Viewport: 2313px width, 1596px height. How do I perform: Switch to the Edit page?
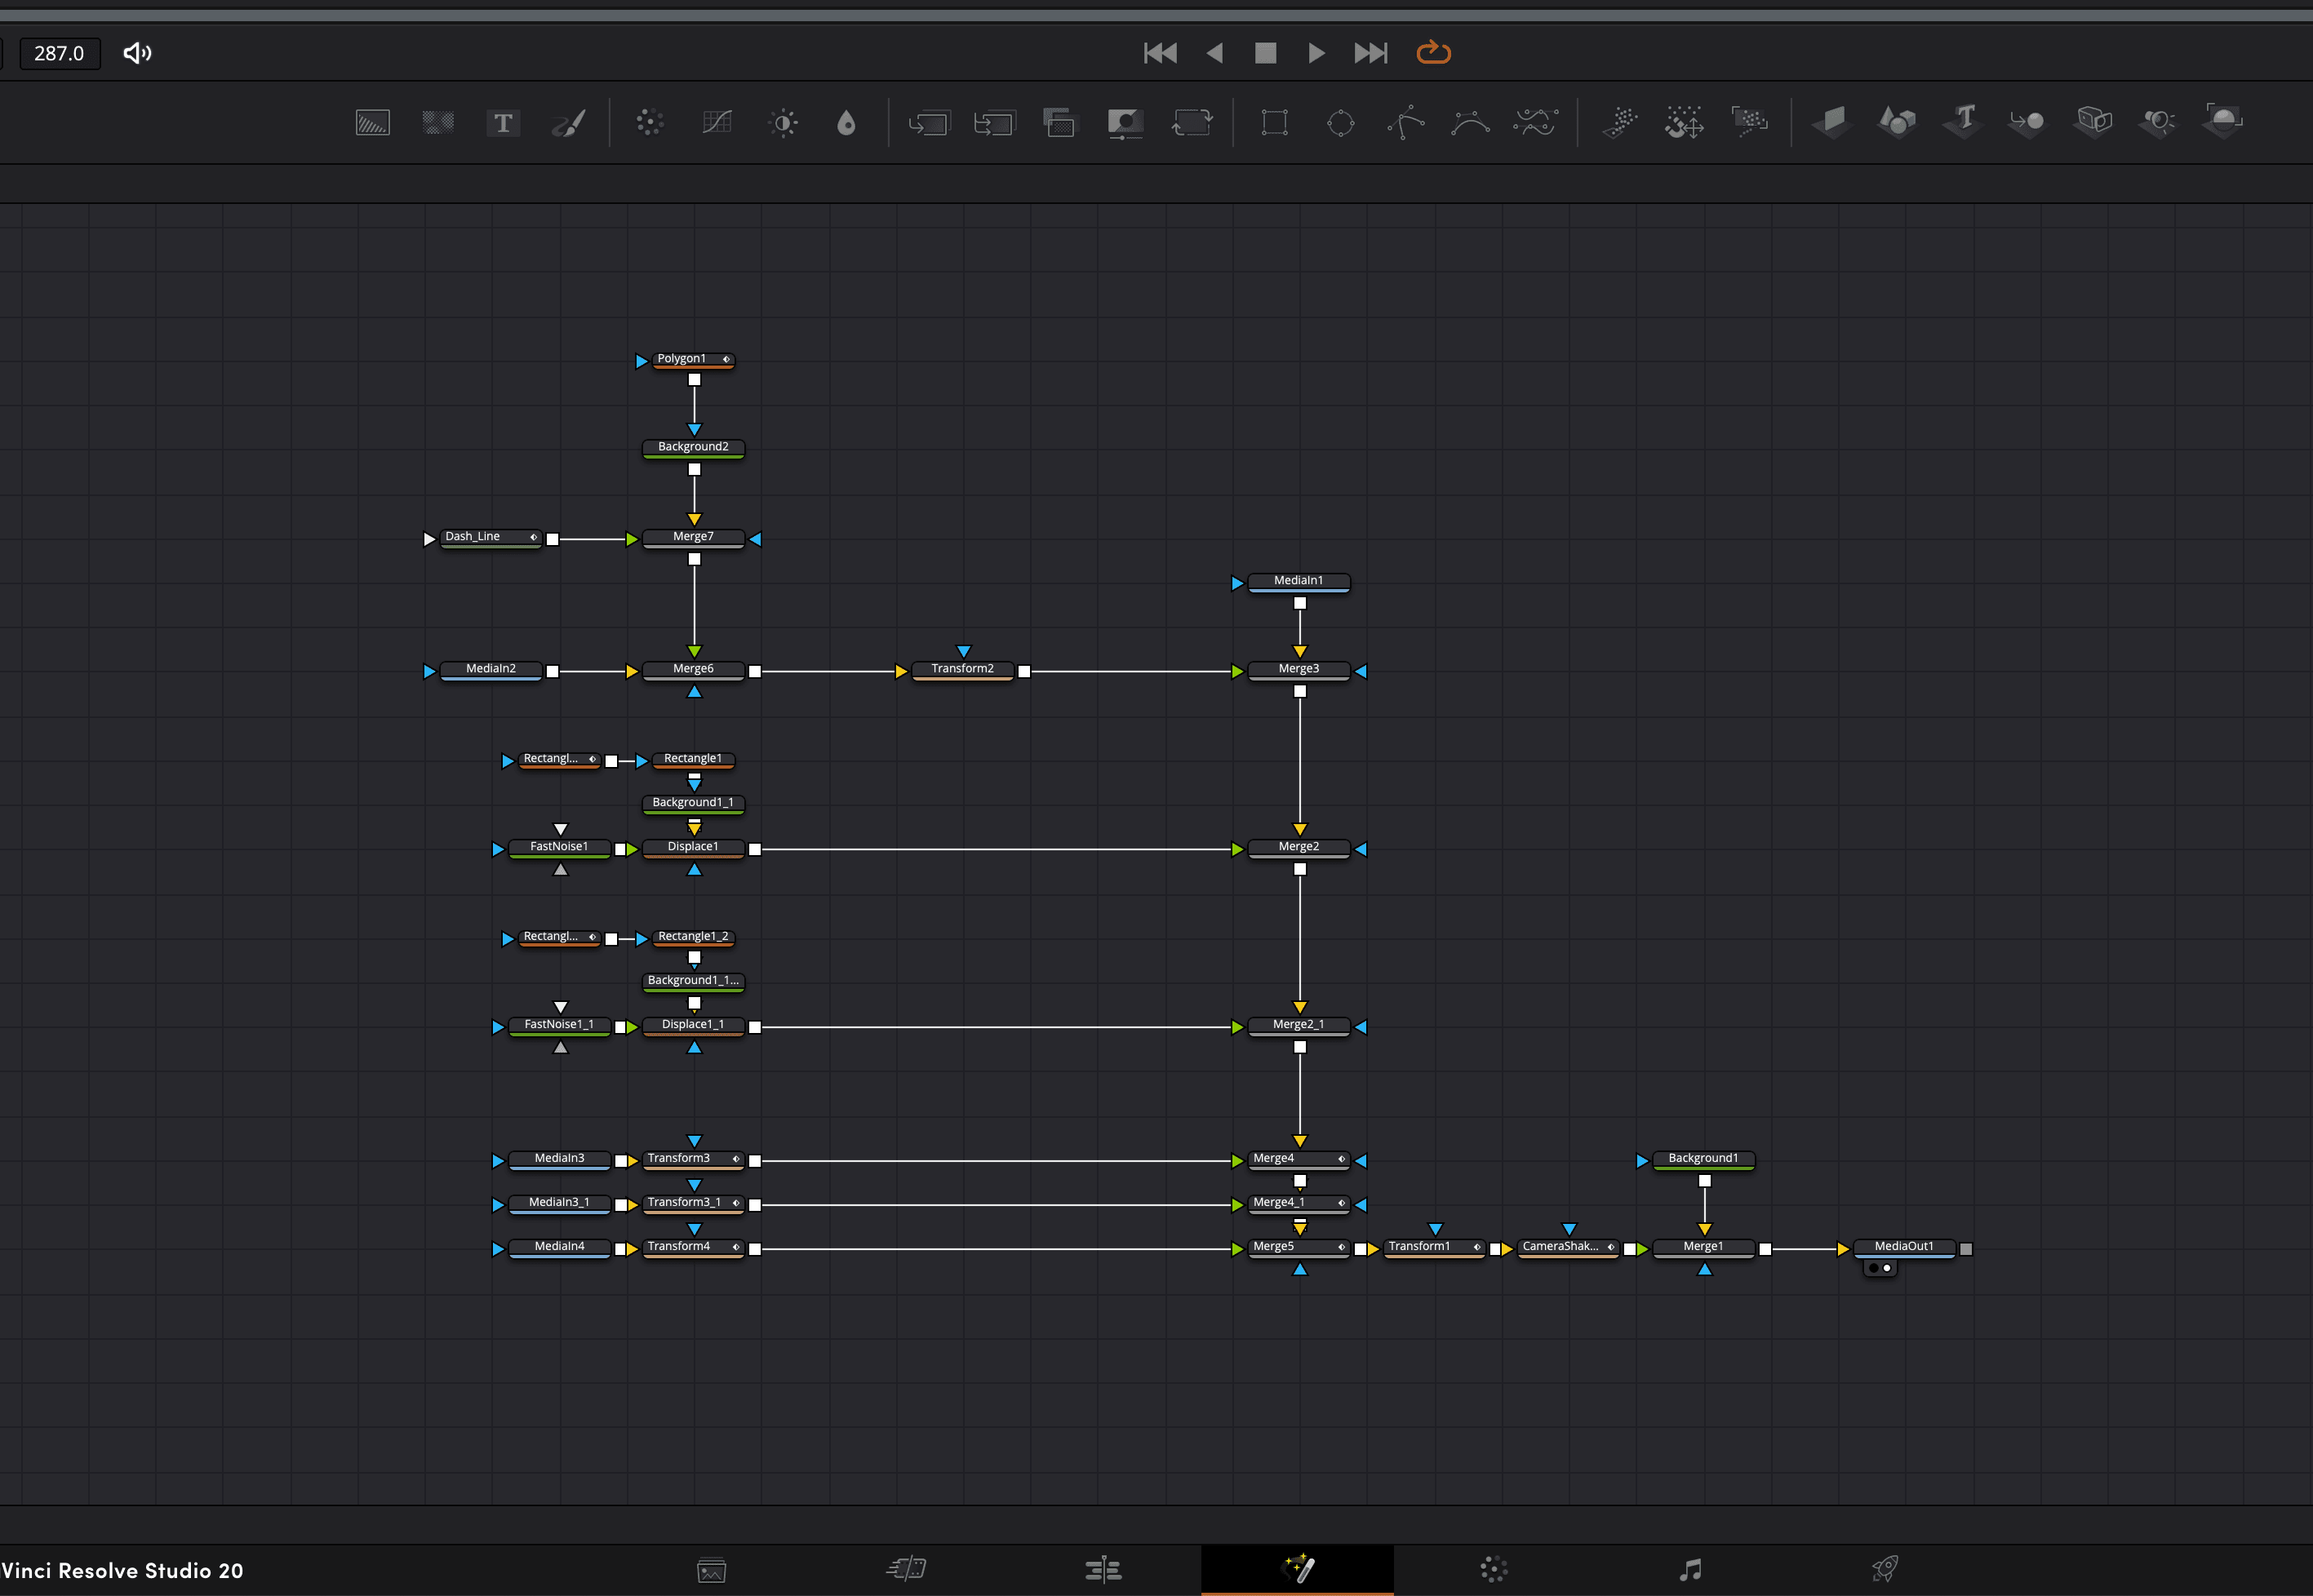1103,1569
